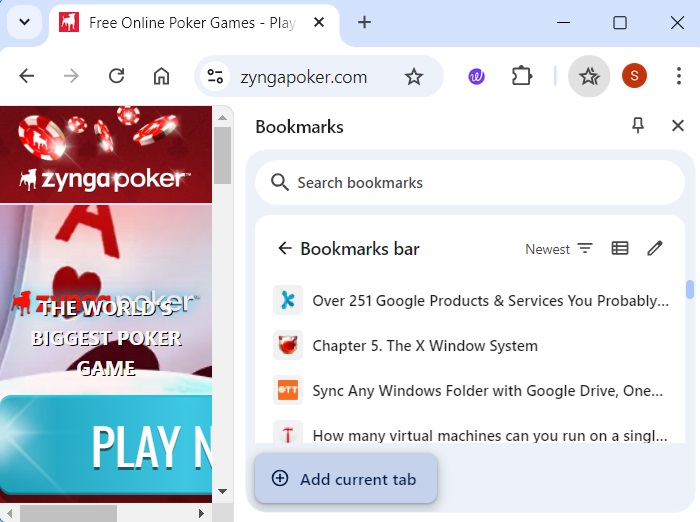Click the Search bookmarks field
The height and width of the screenshot is (522, 700).
[x=470, y=183]
